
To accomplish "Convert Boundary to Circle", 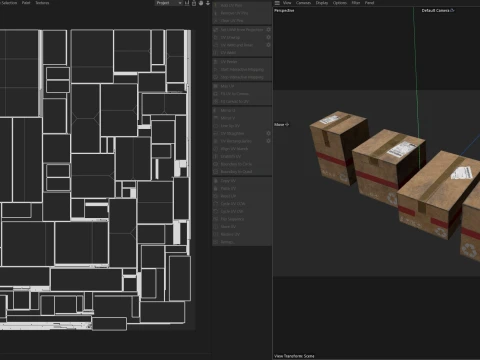I will (242, 164).
